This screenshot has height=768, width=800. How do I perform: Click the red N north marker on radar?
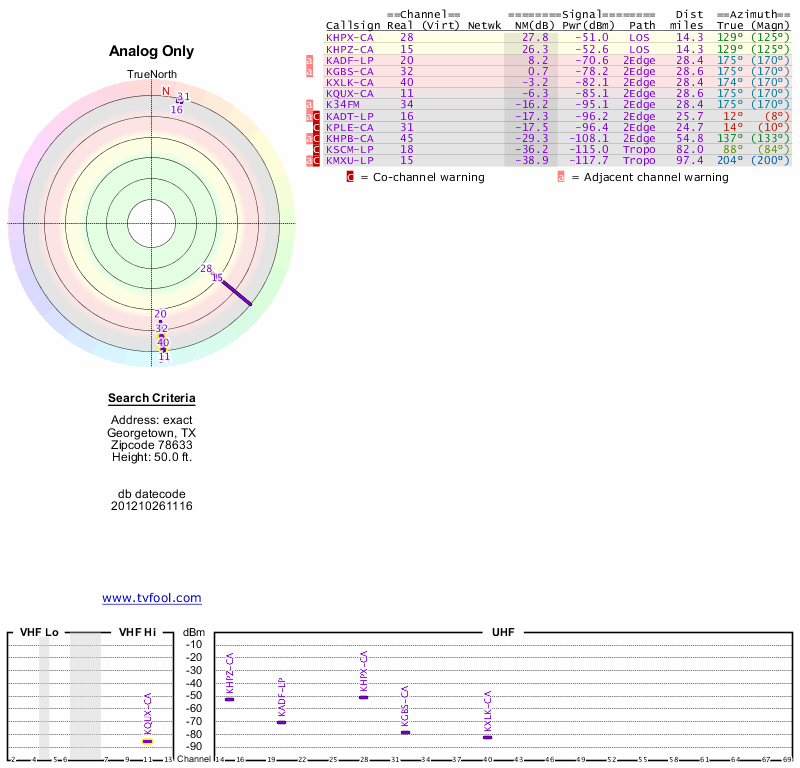pos(166,91)
